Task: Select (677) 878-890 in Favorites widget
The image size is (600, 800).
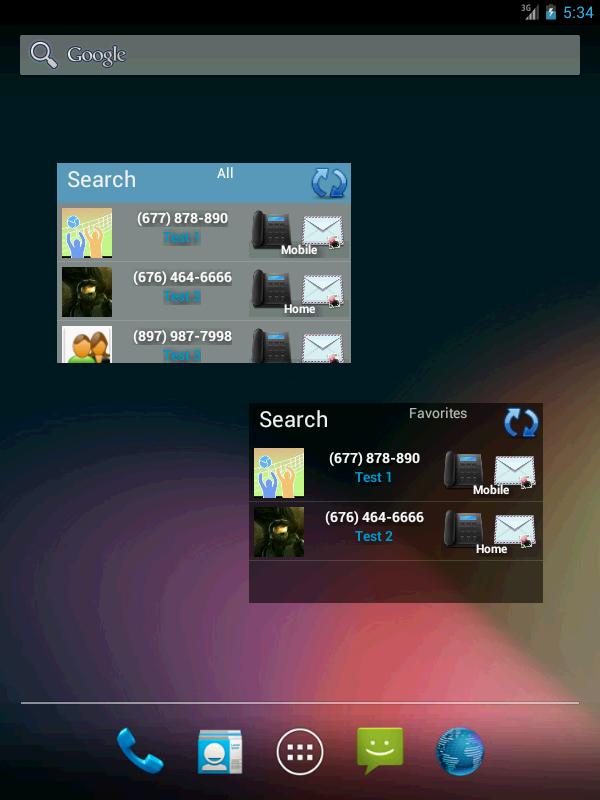Action: pos(374,458)
